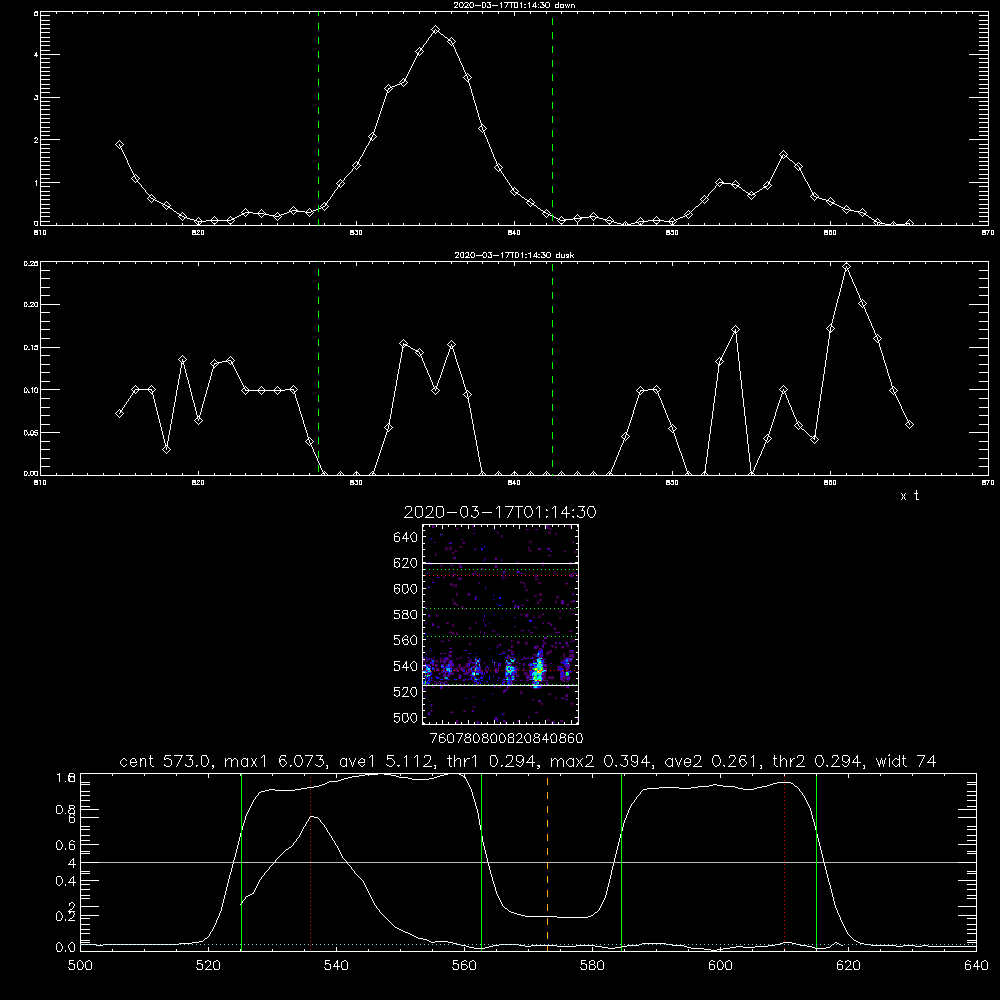Screen dimensions: 1000x1000
Task: Click right green dashed line in dusk plot
Action: pyautogui.click(x=552, y=368)
